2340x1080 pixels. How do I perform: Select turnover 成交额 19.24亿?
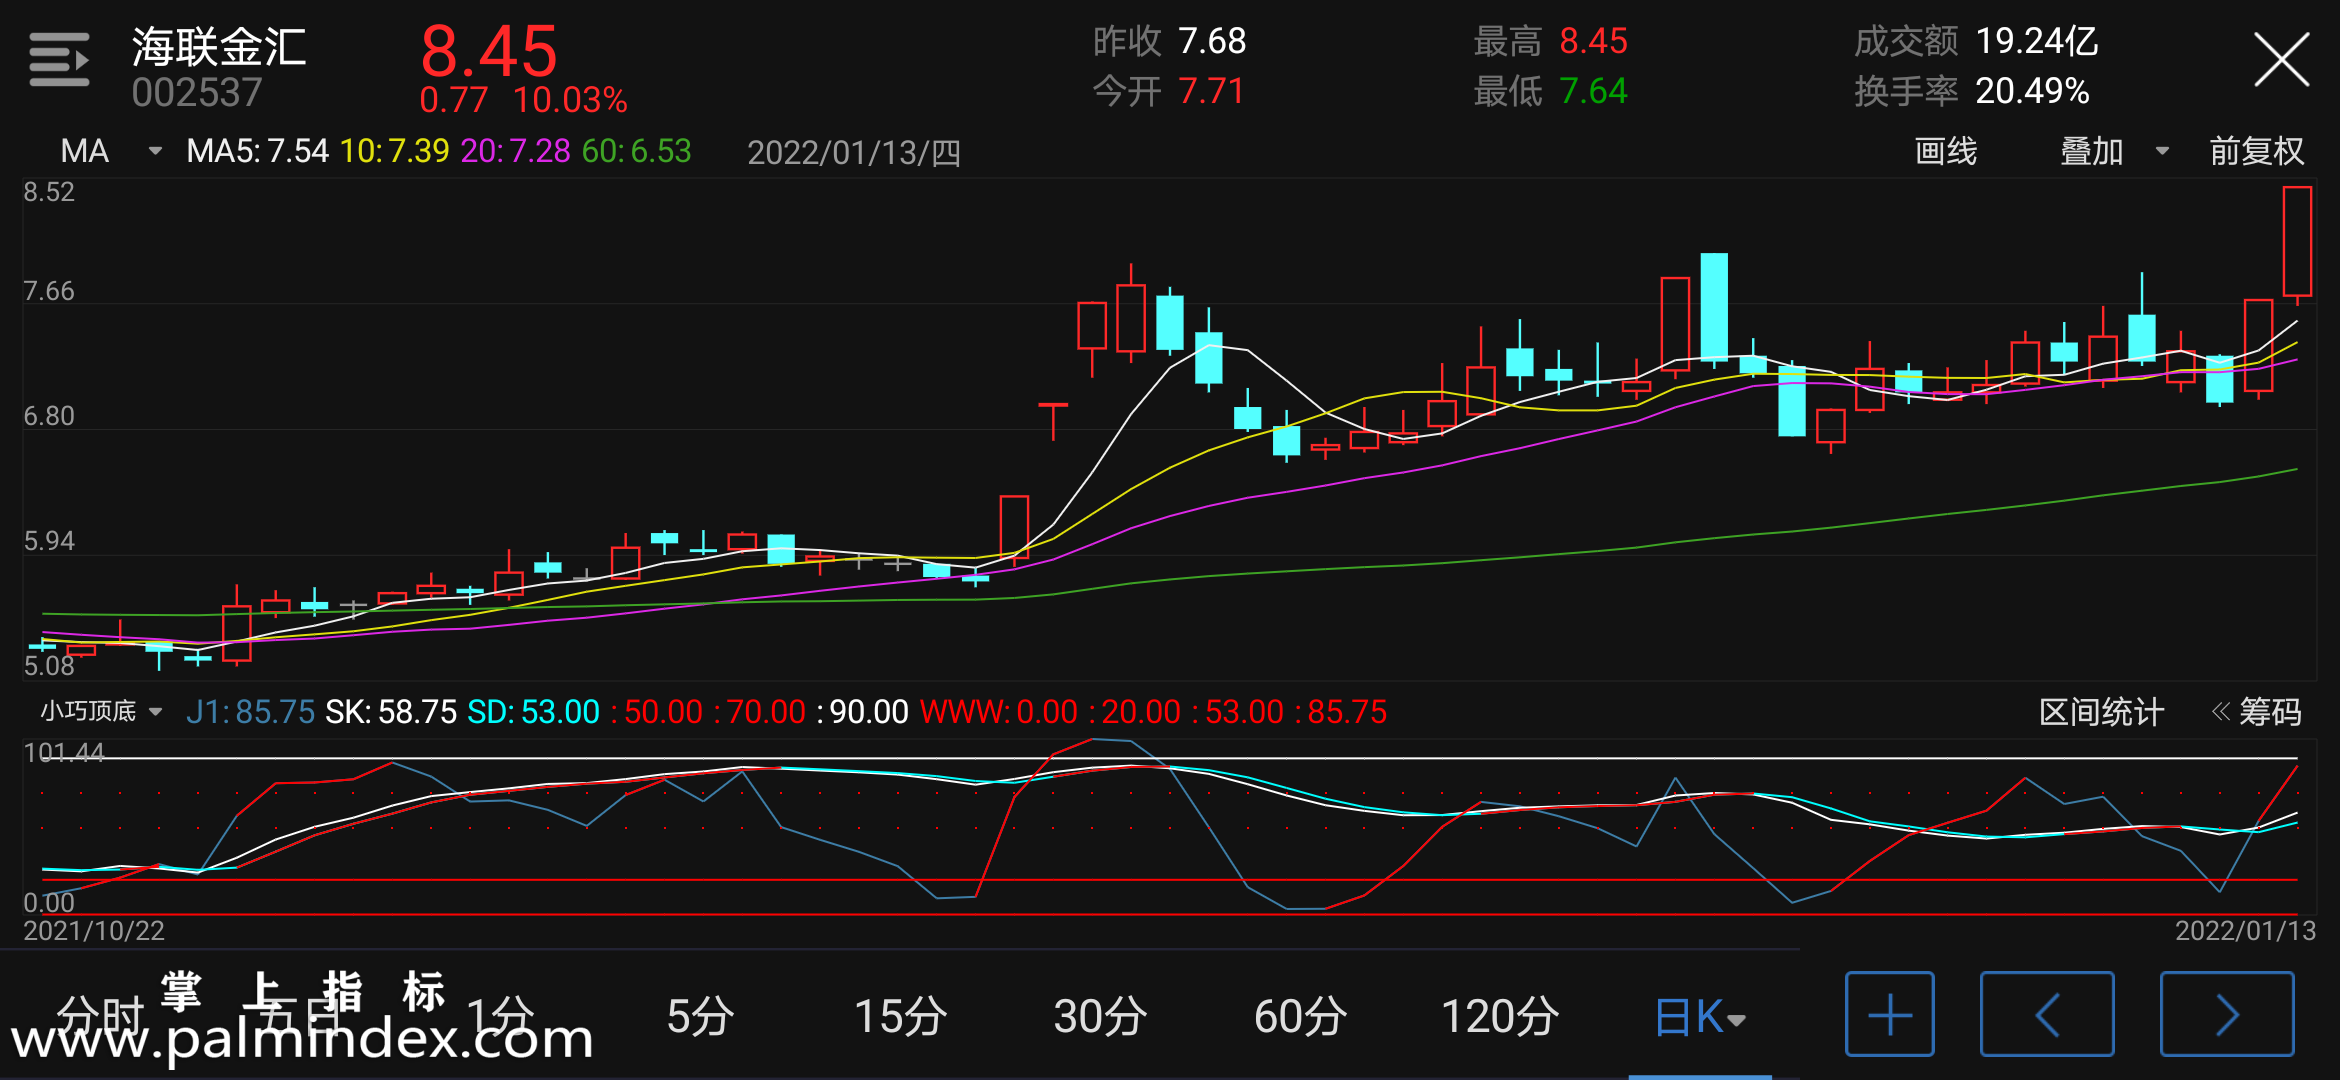(1976, 41)
